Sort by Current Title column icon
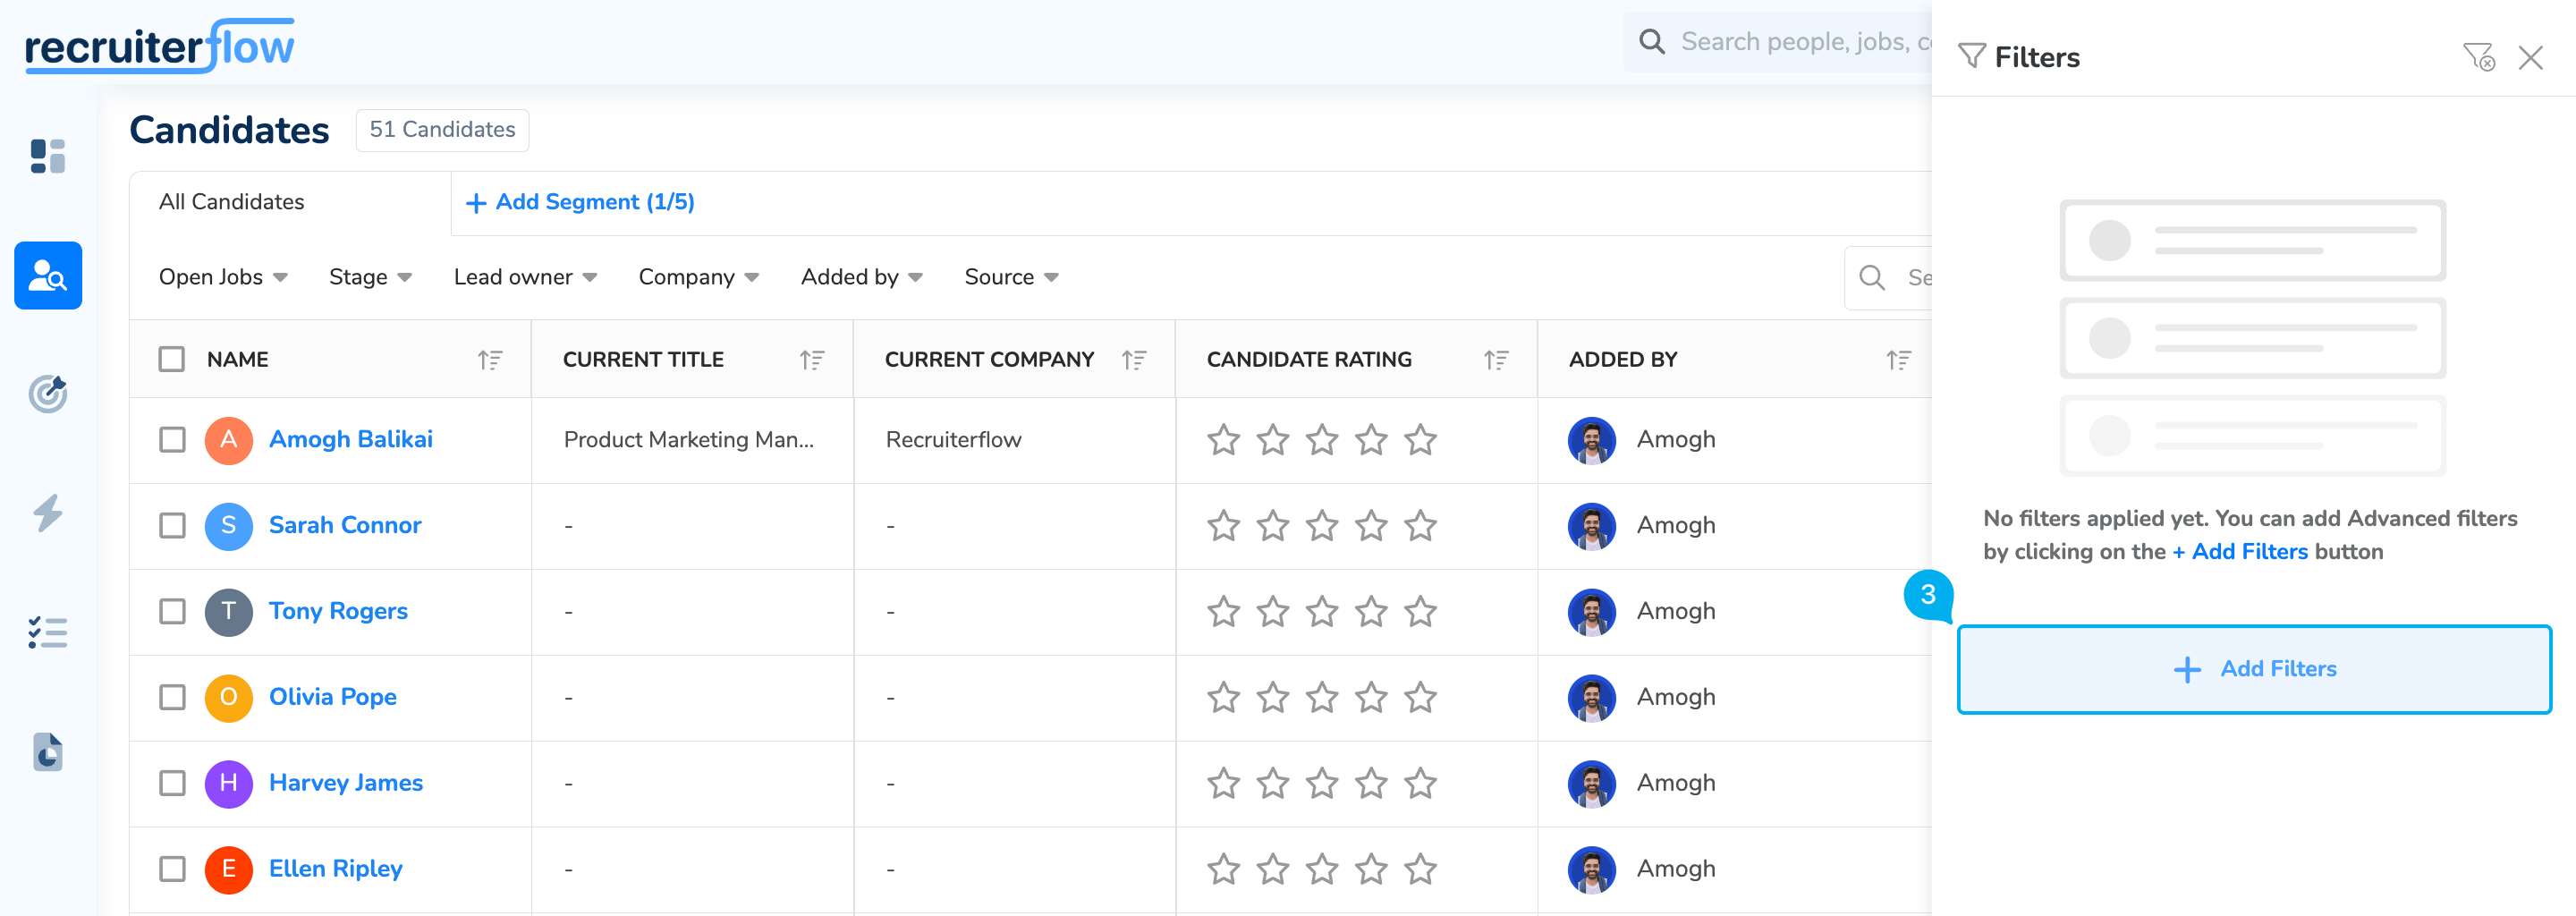Screen dimensions: 2576x916 click(x=811, y=360)
